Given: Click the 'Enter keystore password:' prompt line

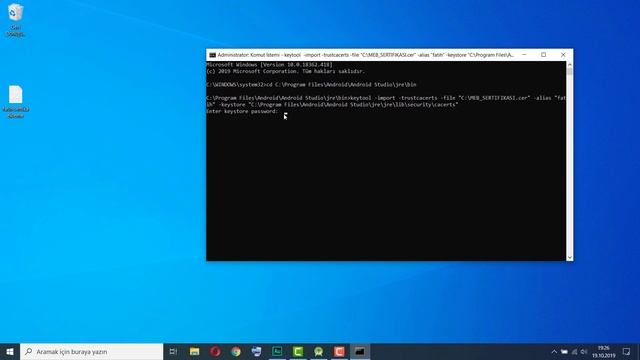Looking at the screenshot, I should coord(242,111).
